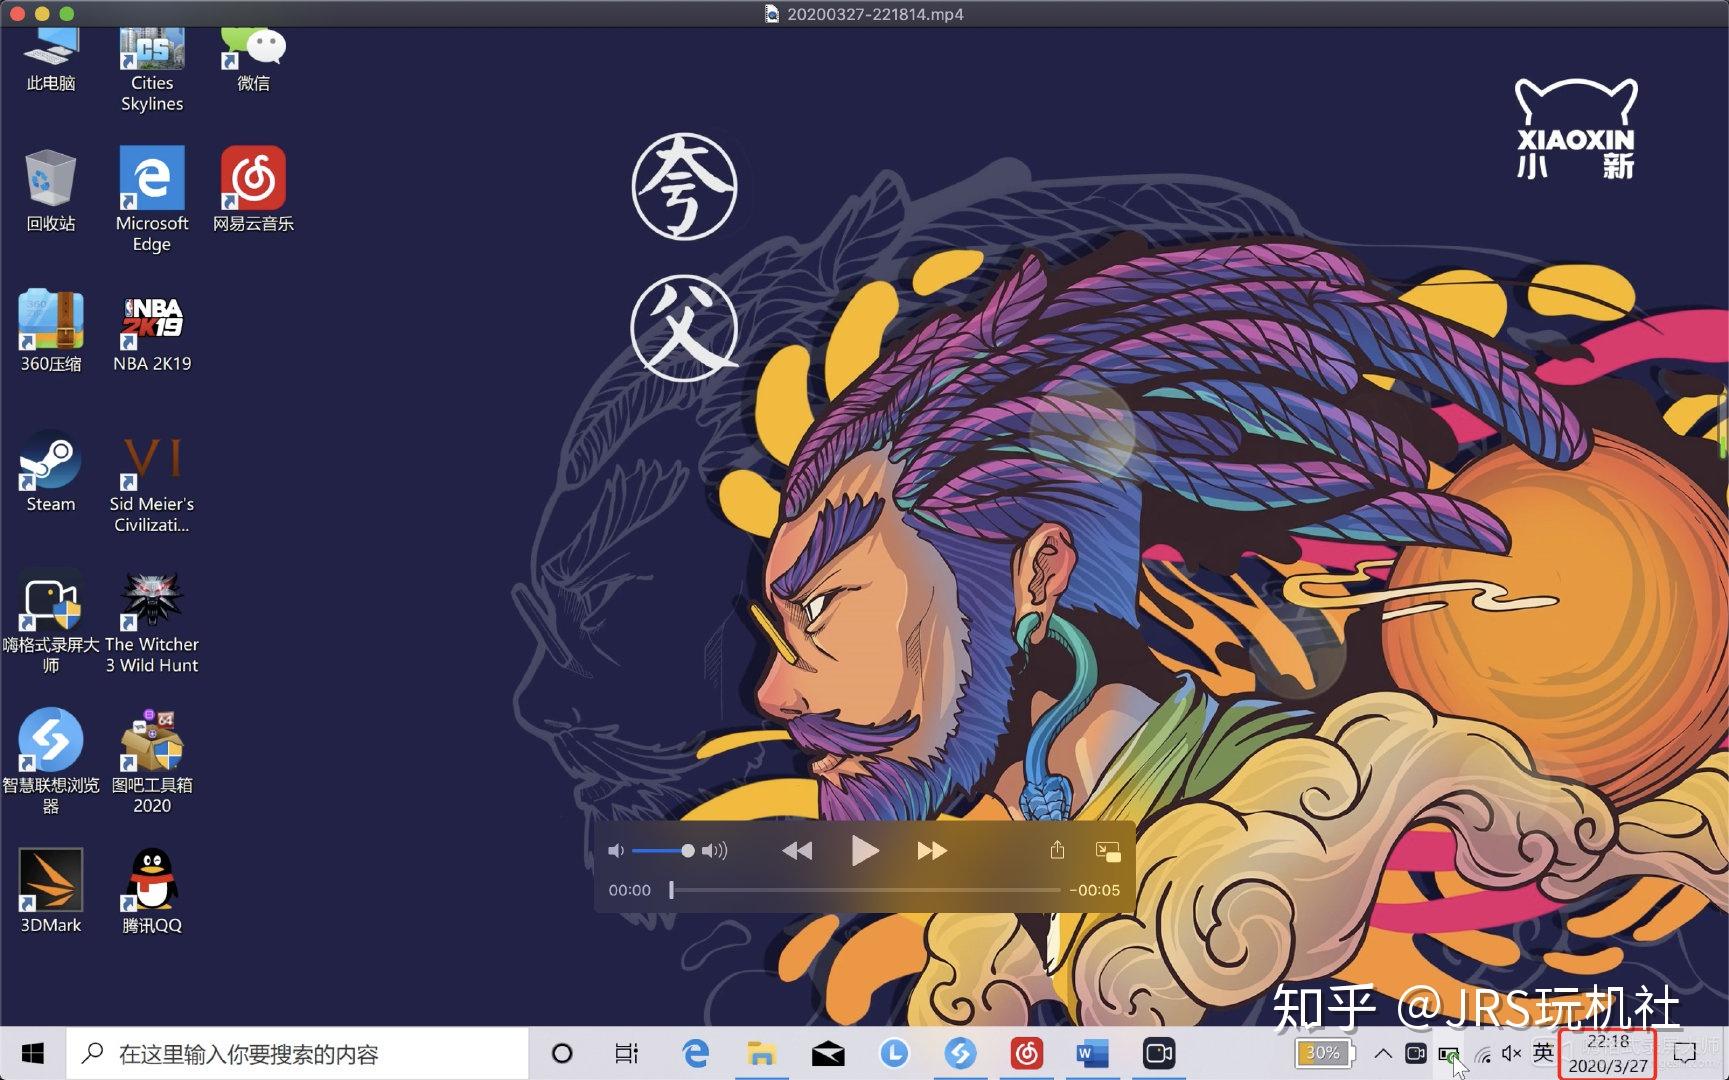
Task: Switch the 英 input method indicator
Action: [1544, 1052]
